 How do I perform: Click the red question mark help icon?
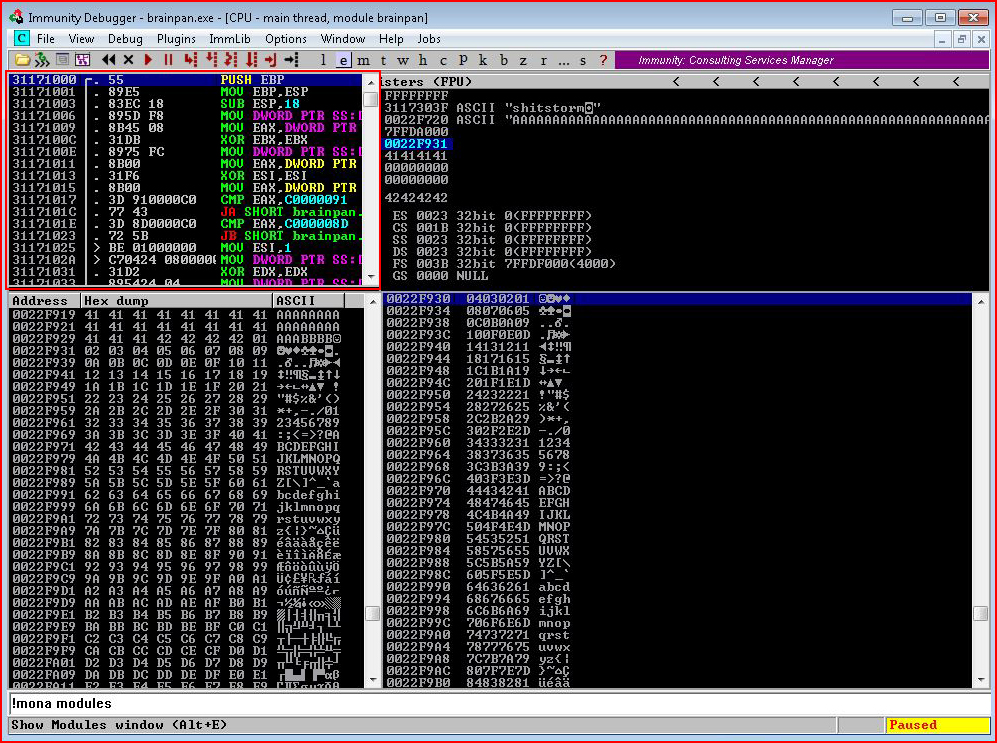point(603,60)
